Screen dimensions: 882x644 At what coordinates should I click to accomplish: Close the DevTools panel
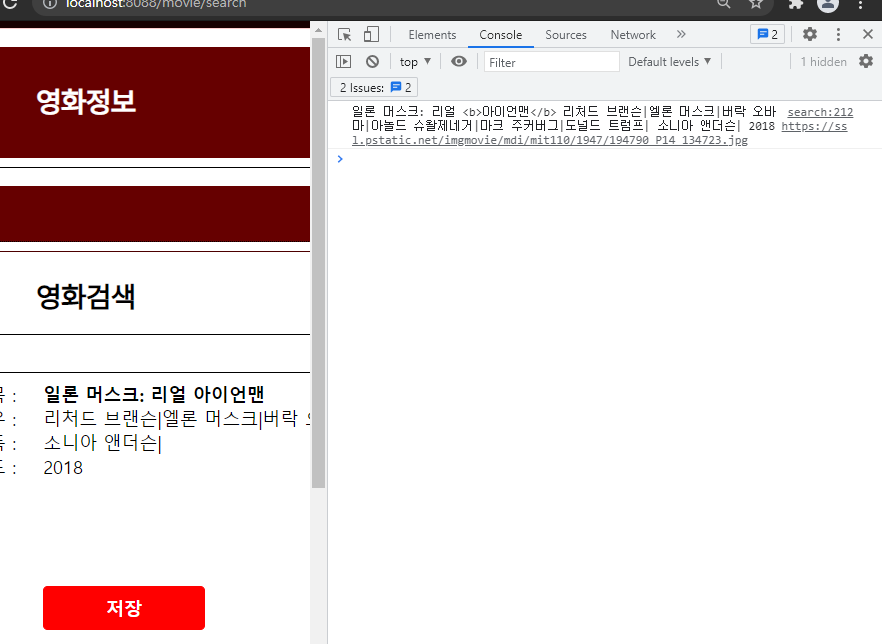click(x=867, y=34)
